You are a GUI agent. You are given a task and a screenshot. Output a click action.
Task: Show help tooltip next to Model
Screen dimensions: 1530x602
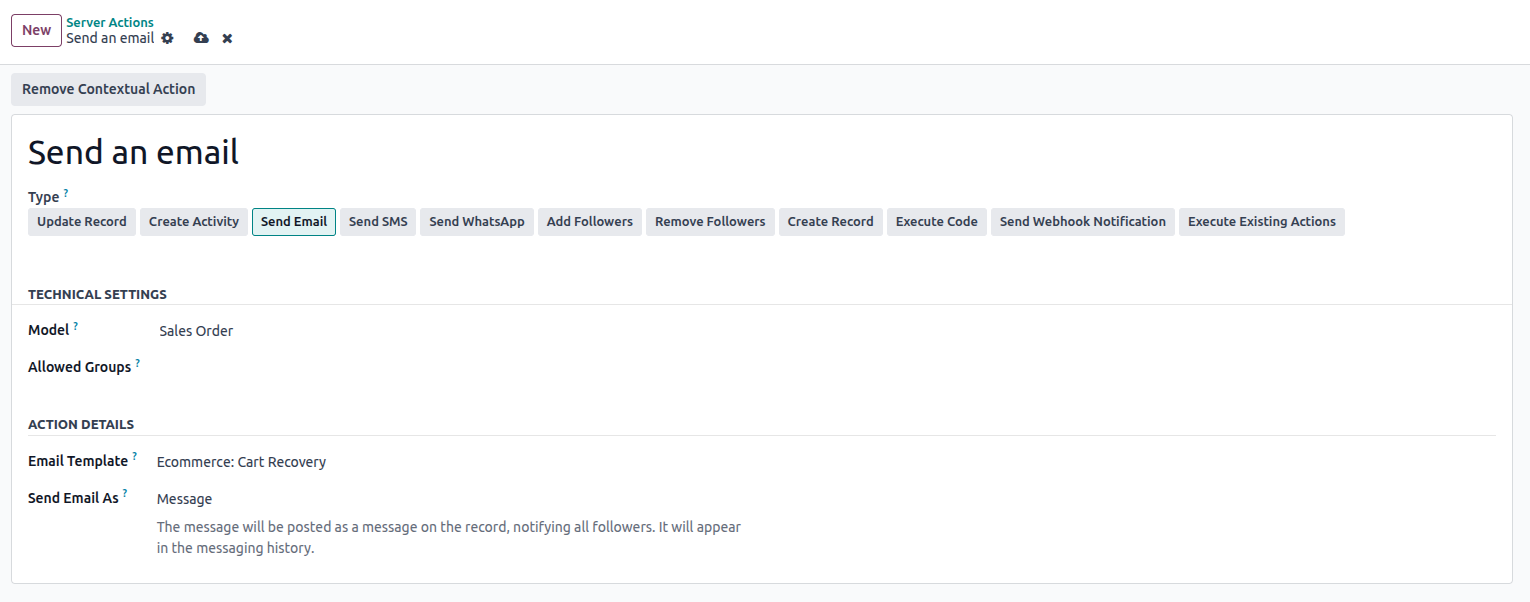(x=75, y=326)
